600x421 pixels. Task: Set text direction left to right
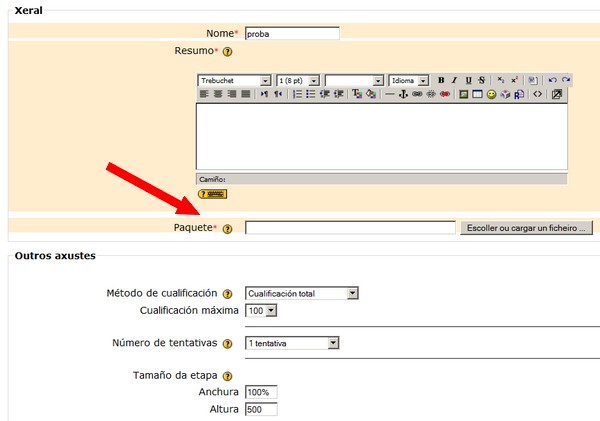[x=264, y=94]
